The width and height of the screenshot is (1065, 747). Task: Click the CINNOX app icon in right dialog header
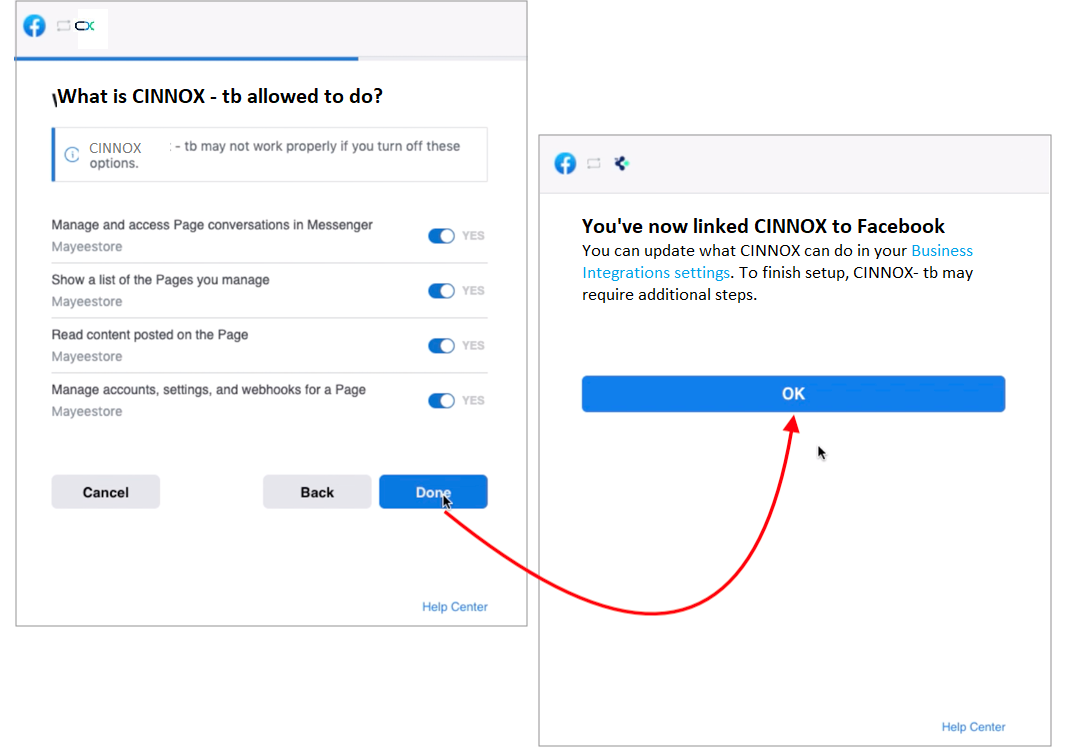click(621, 163)
